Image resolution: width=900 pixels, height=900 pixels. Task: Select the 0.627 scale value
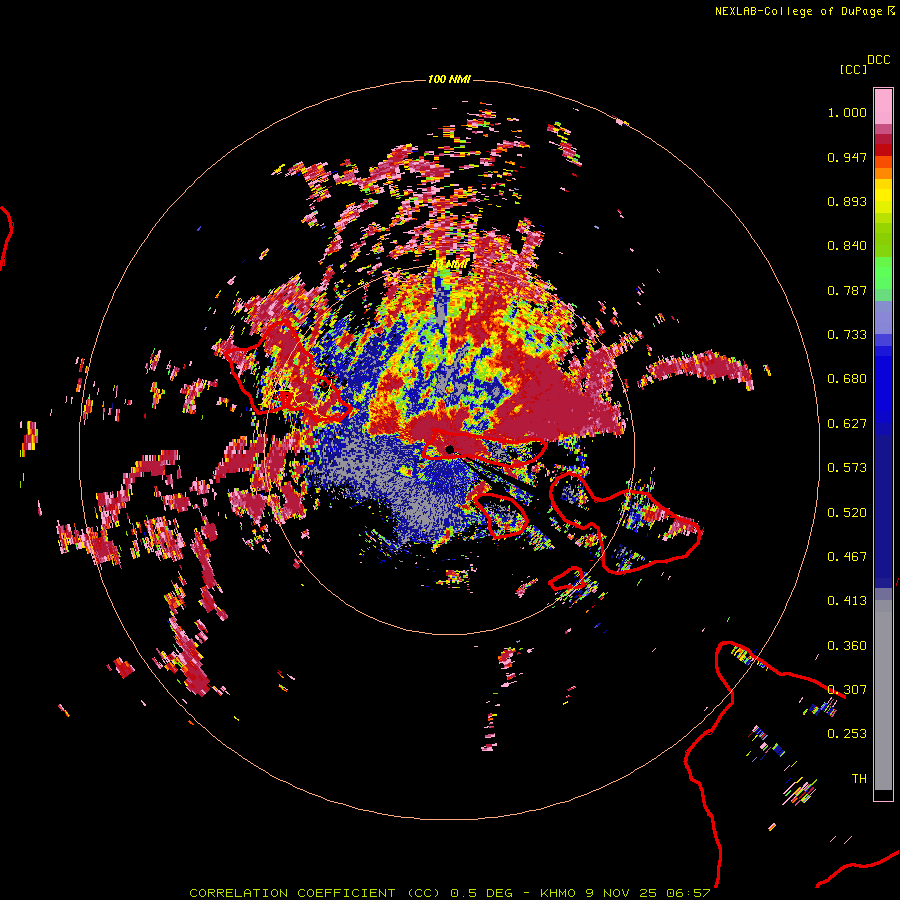coord(847,424)
